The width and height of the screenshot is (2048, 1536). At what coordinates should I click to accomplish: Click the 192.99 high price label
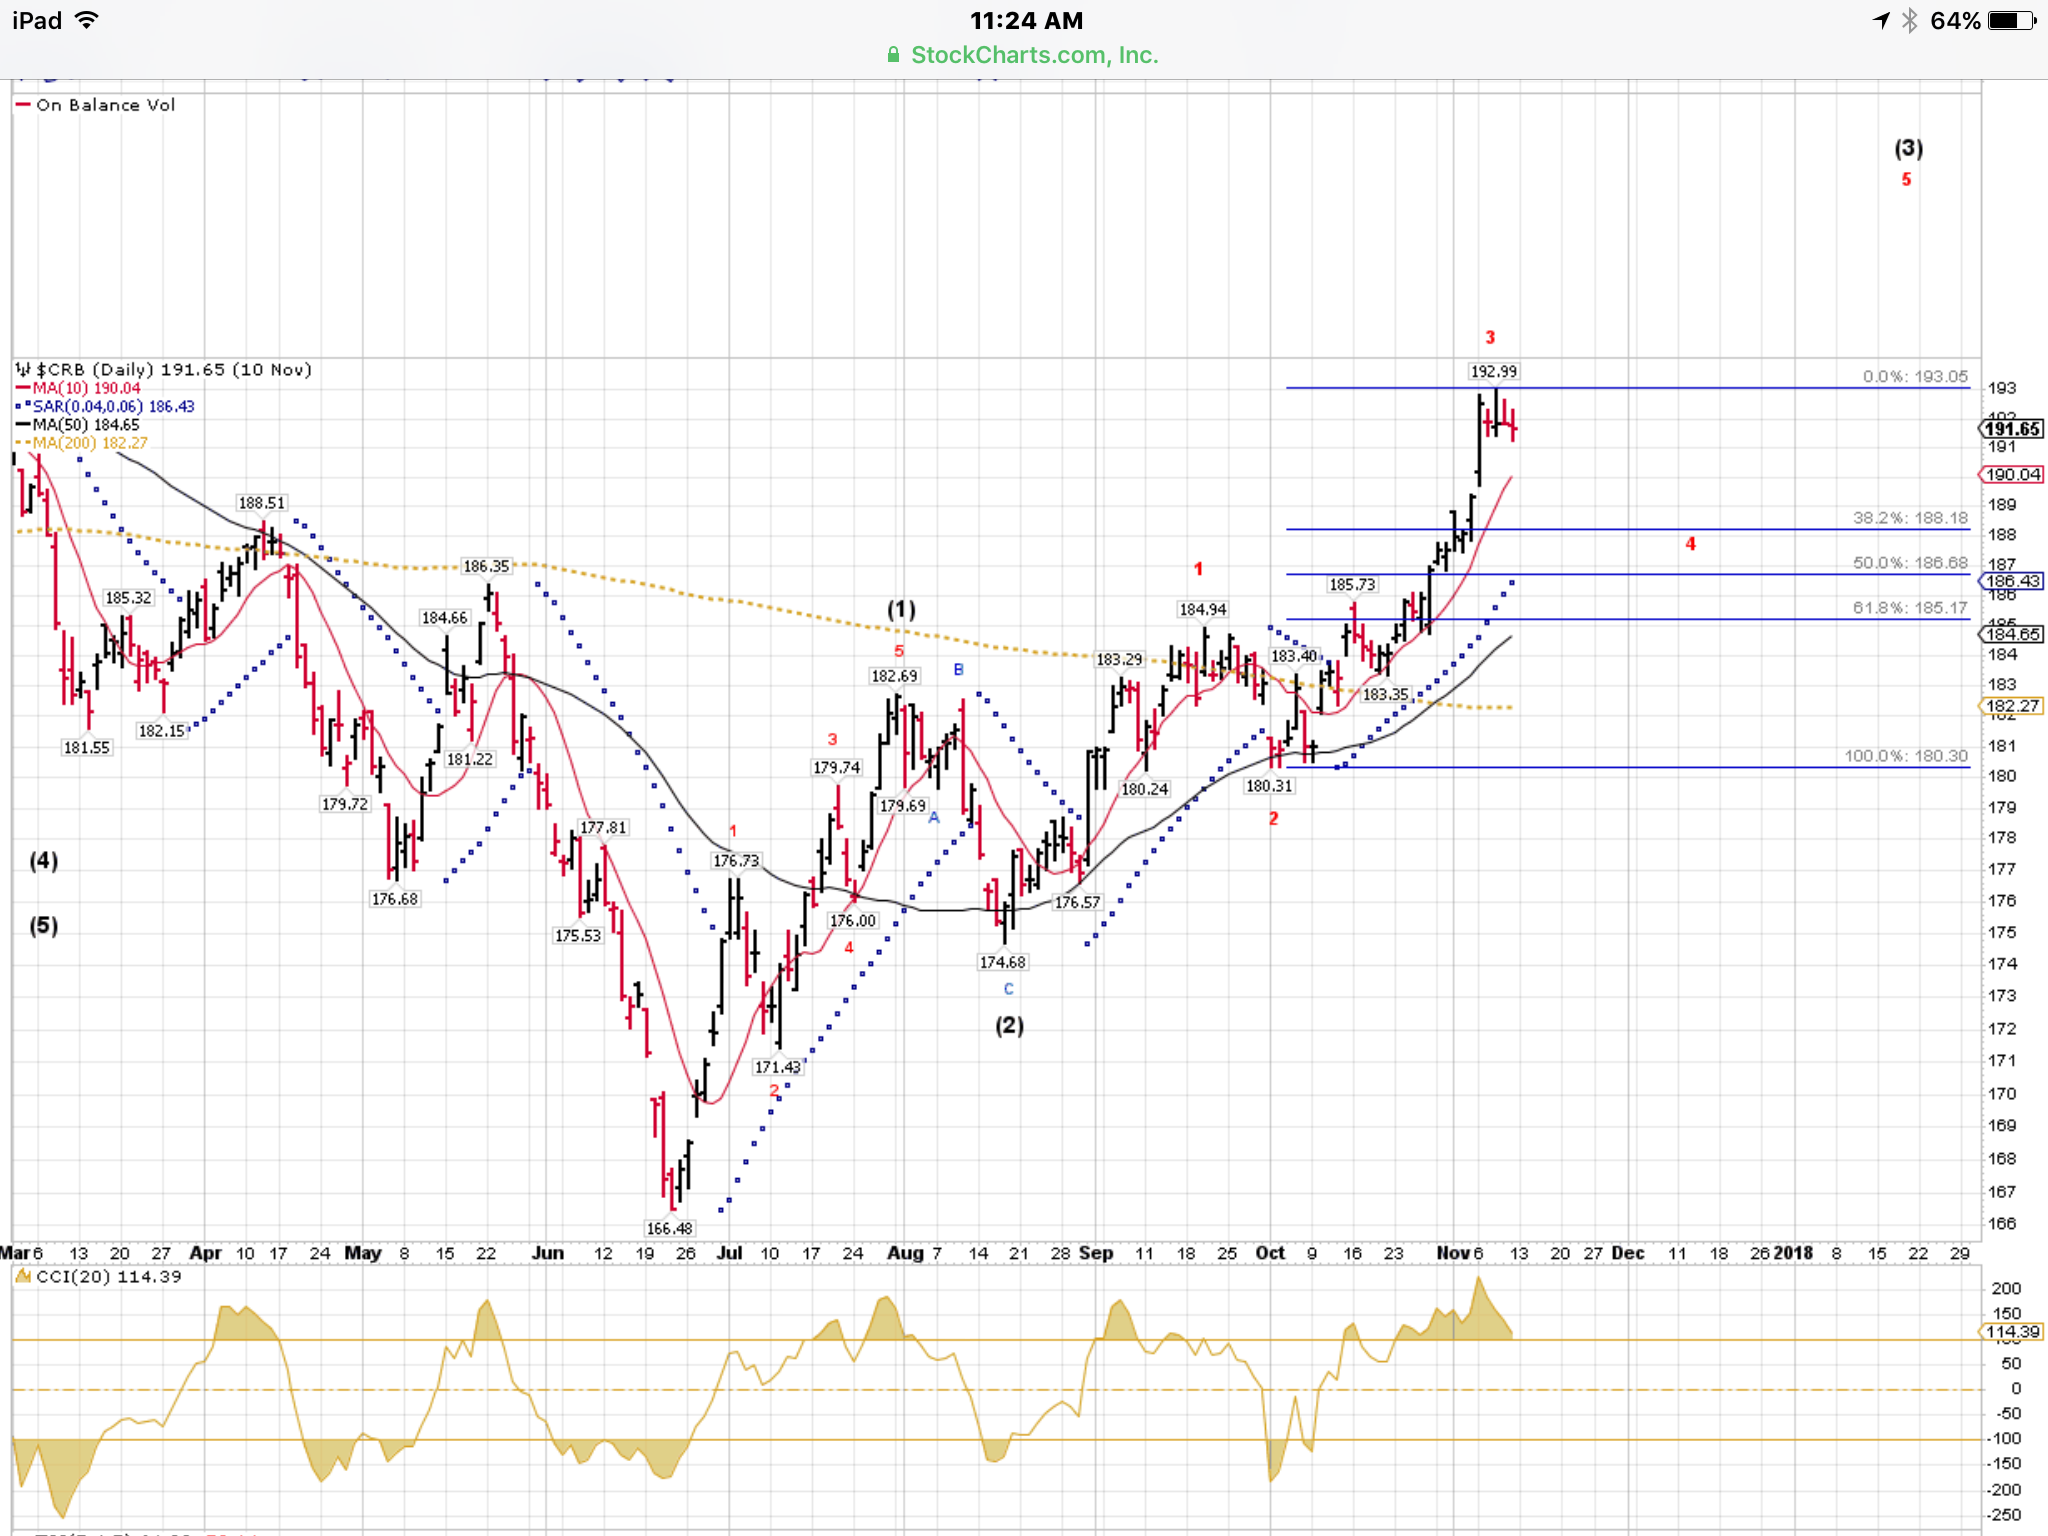1493,371
